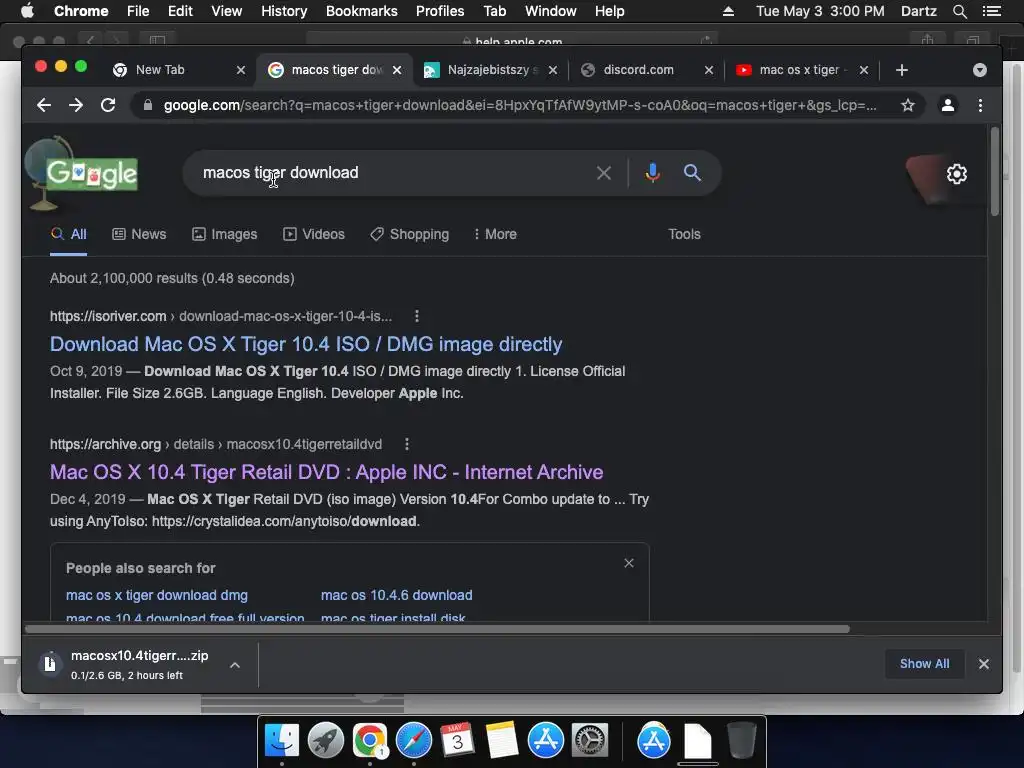Go back using the browser back arrow
The width and height of the screenshot is (1024, 768).
tap(44, 105)
